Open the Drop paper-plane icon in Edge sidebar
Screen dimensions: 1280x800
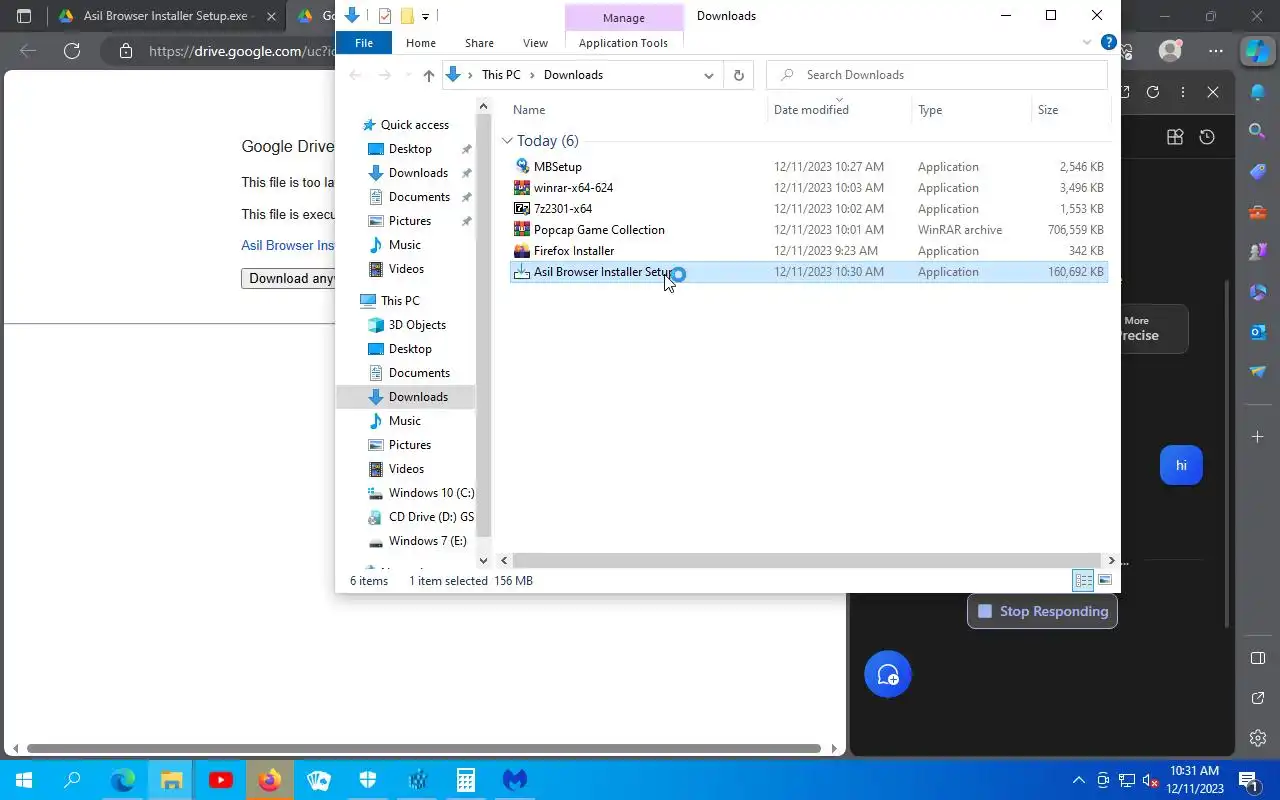[x=1258, y=371]
